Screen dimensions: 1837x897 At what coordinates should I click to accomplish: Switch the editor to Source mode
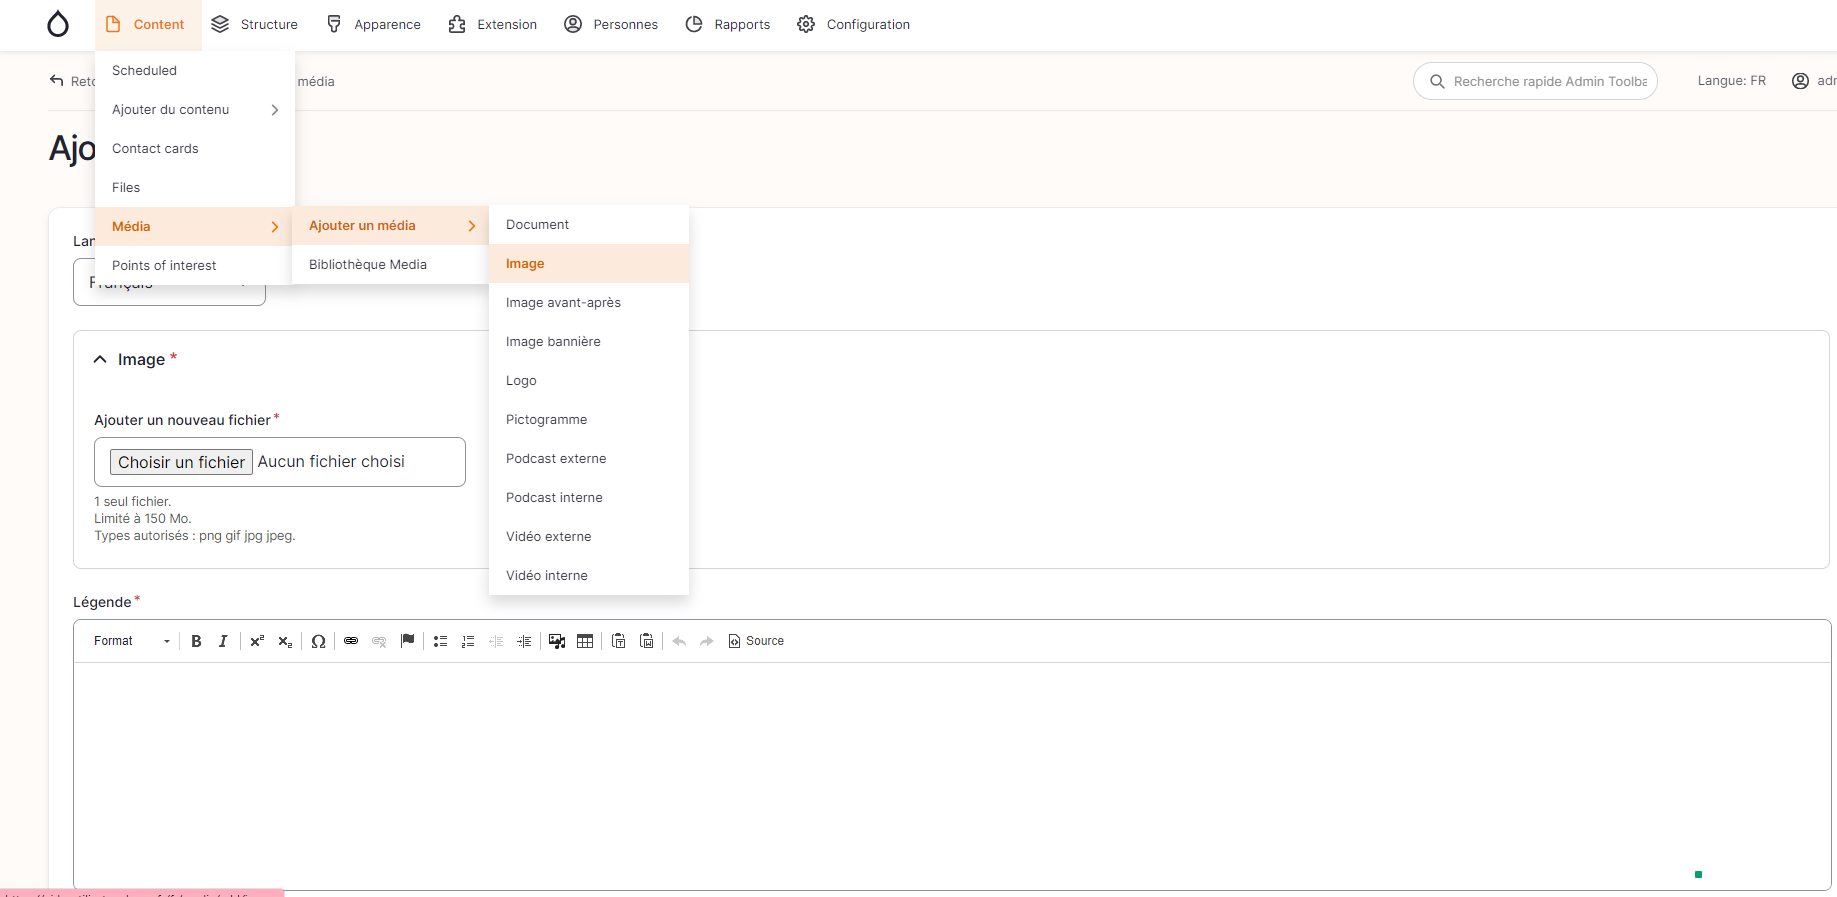[x=756, y=641]
